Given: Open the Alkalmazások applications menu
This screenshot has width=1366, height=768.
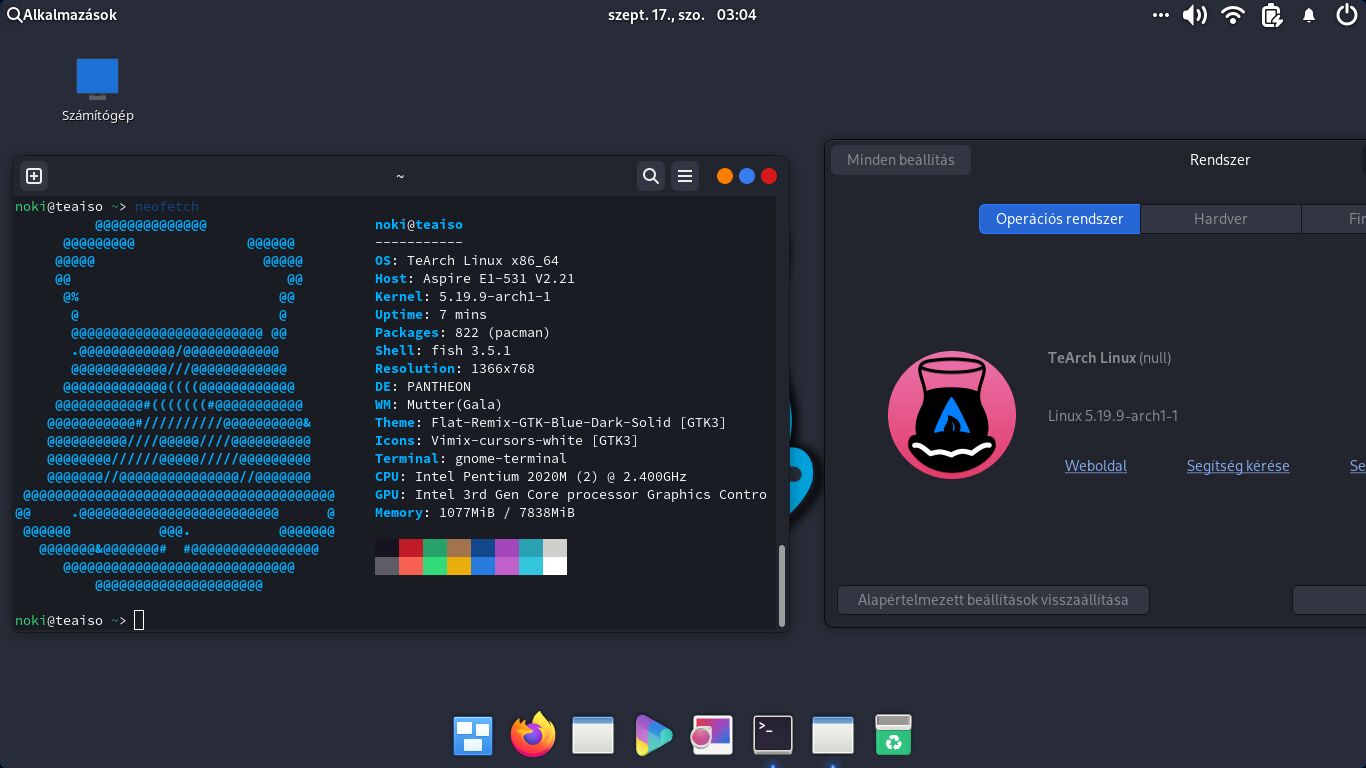Looking at the screenshot, I should [61, 15].
